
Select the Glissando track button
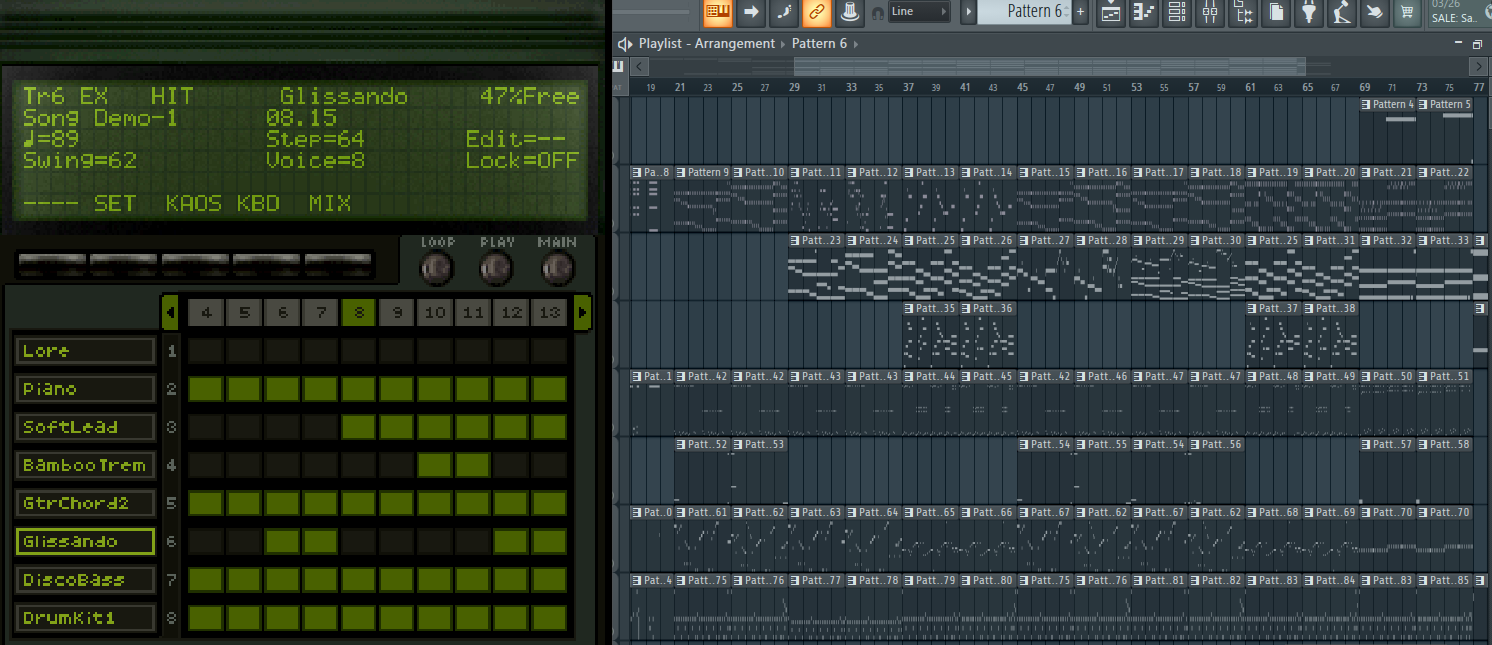pos(85,542)
